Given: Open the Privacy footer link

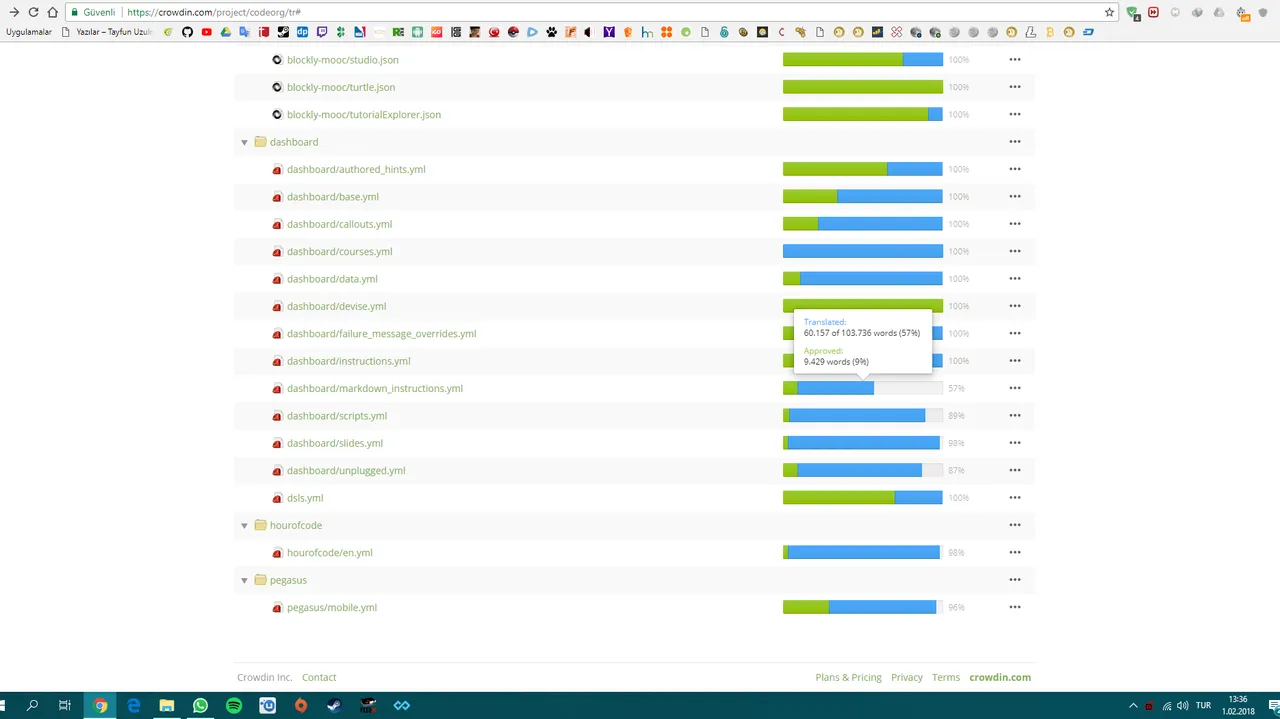Looking at the screenshot, I should pos(907,677).
